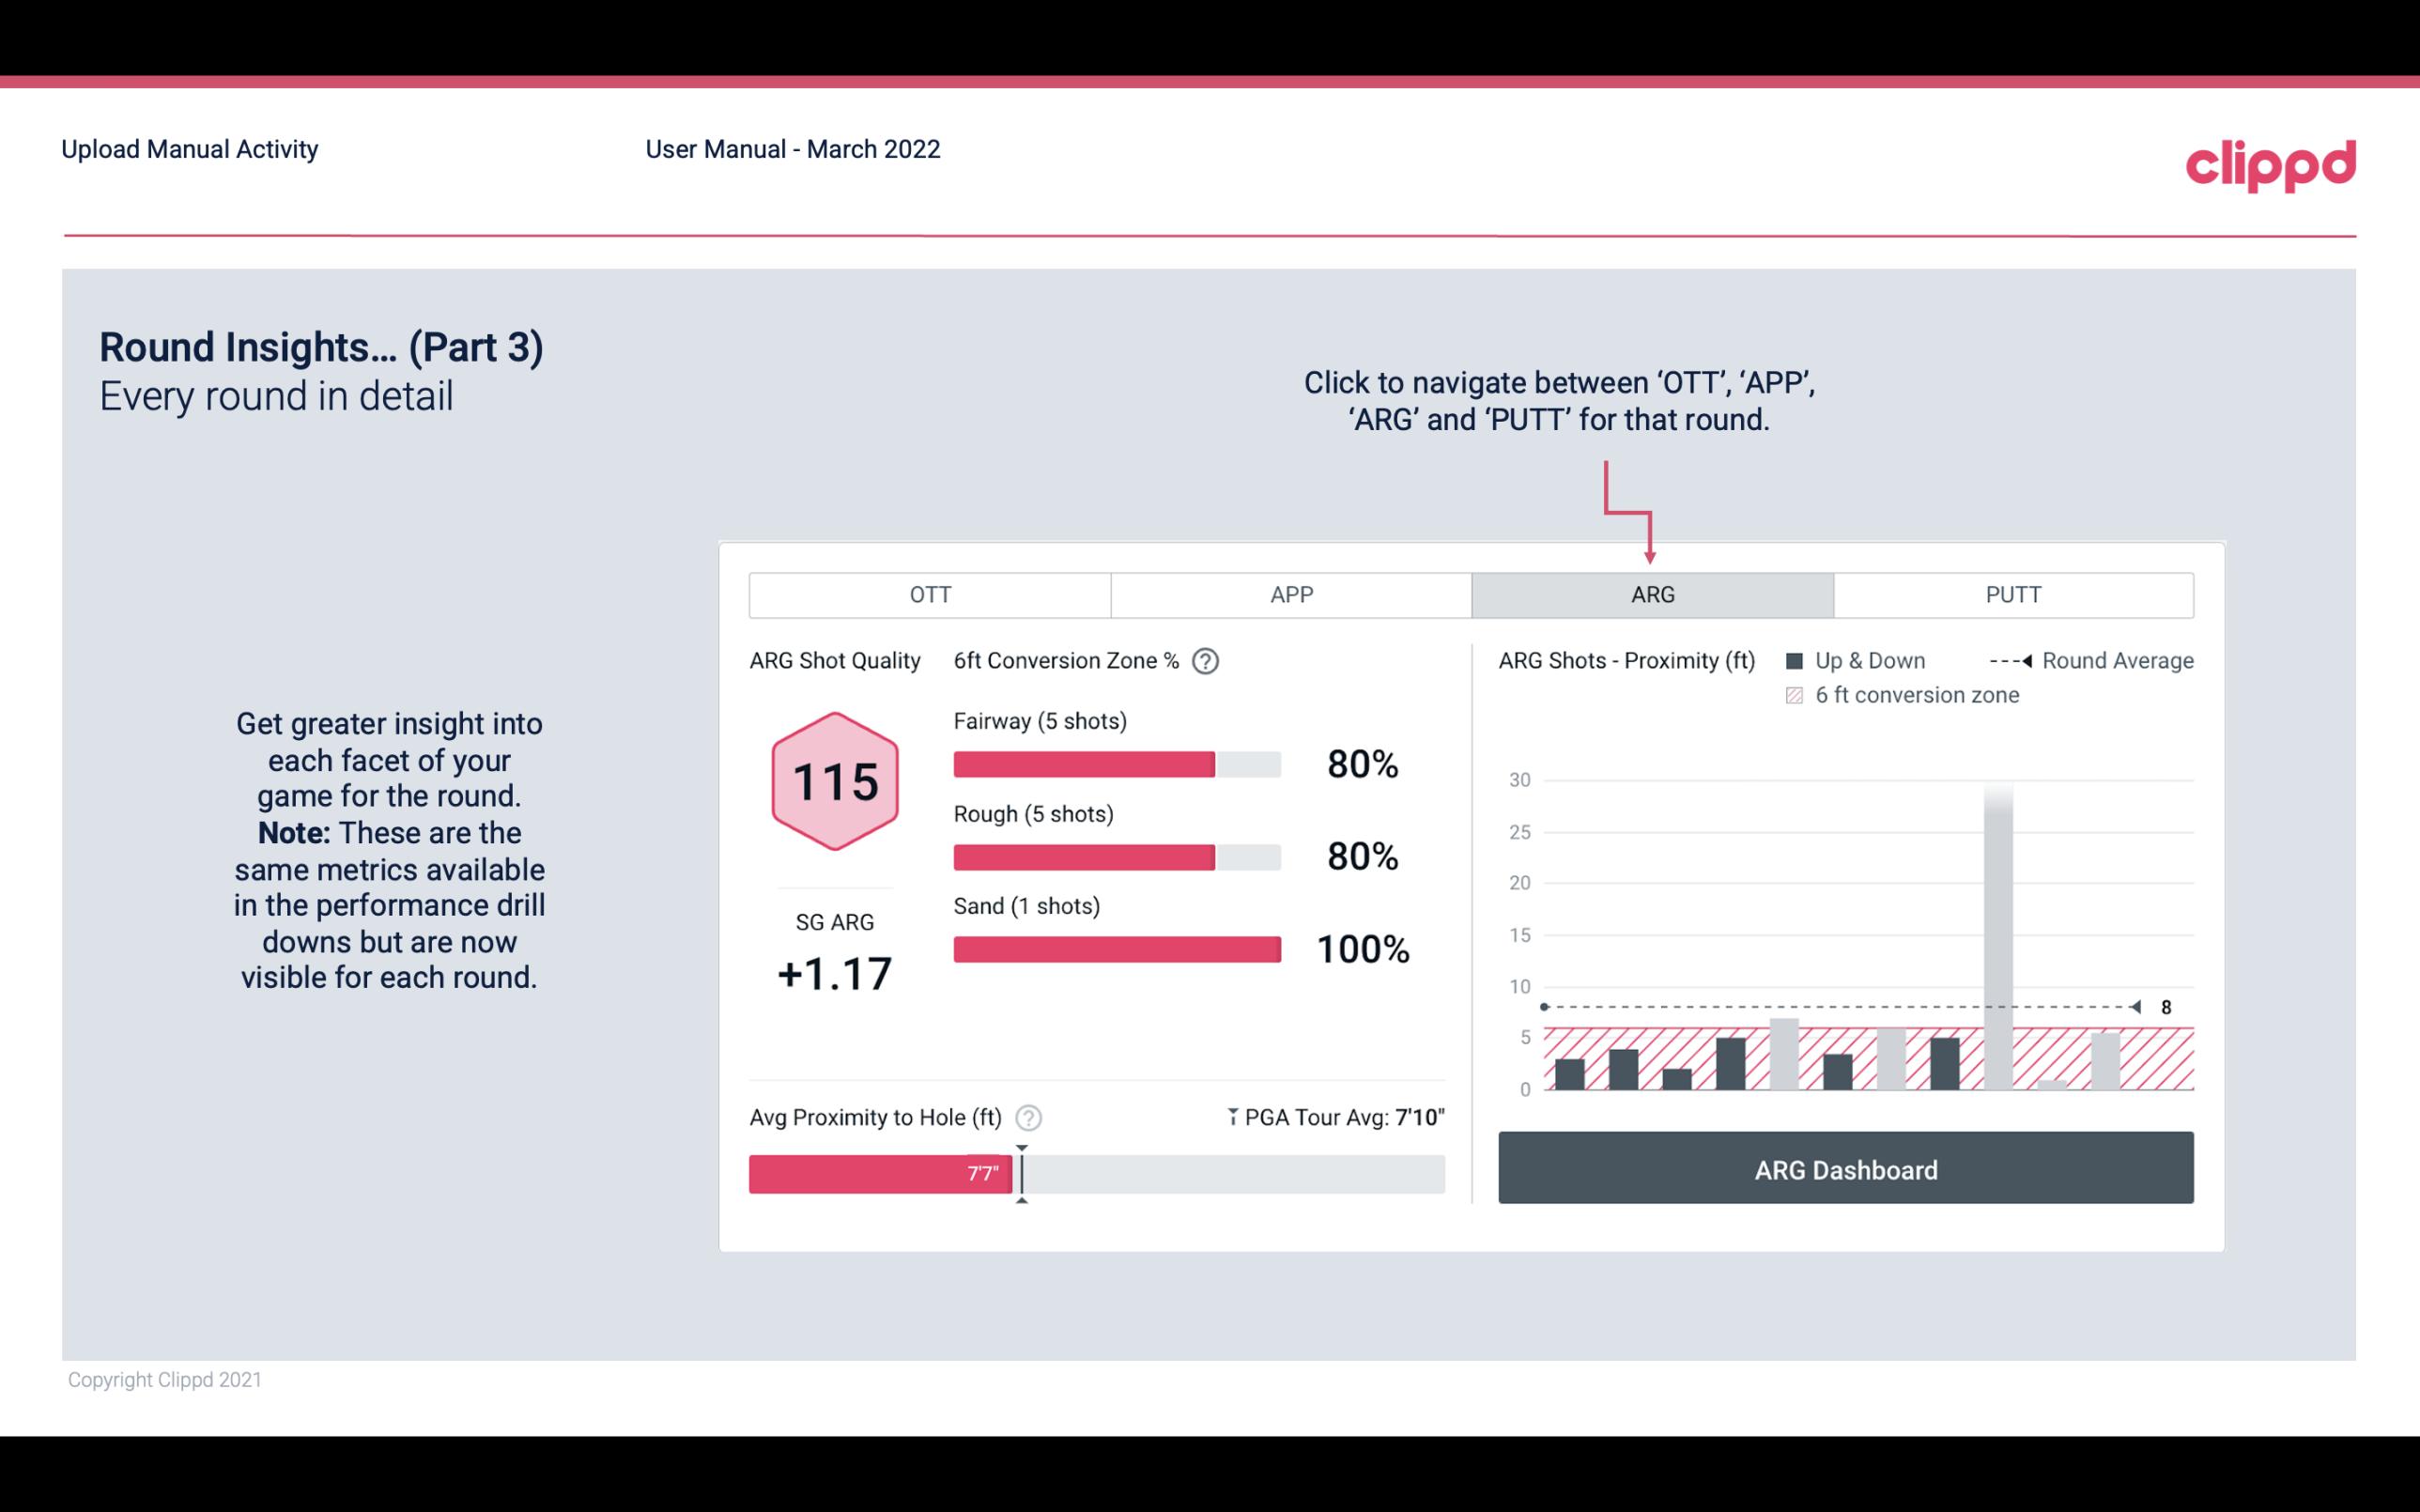Click the ARG Dashboard button

click(x=1847, y=1169)
